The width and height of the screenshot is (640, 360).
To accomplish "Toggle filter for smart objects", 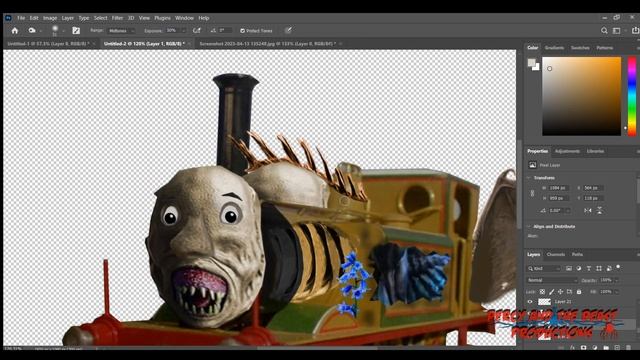I will coord(609,269).
